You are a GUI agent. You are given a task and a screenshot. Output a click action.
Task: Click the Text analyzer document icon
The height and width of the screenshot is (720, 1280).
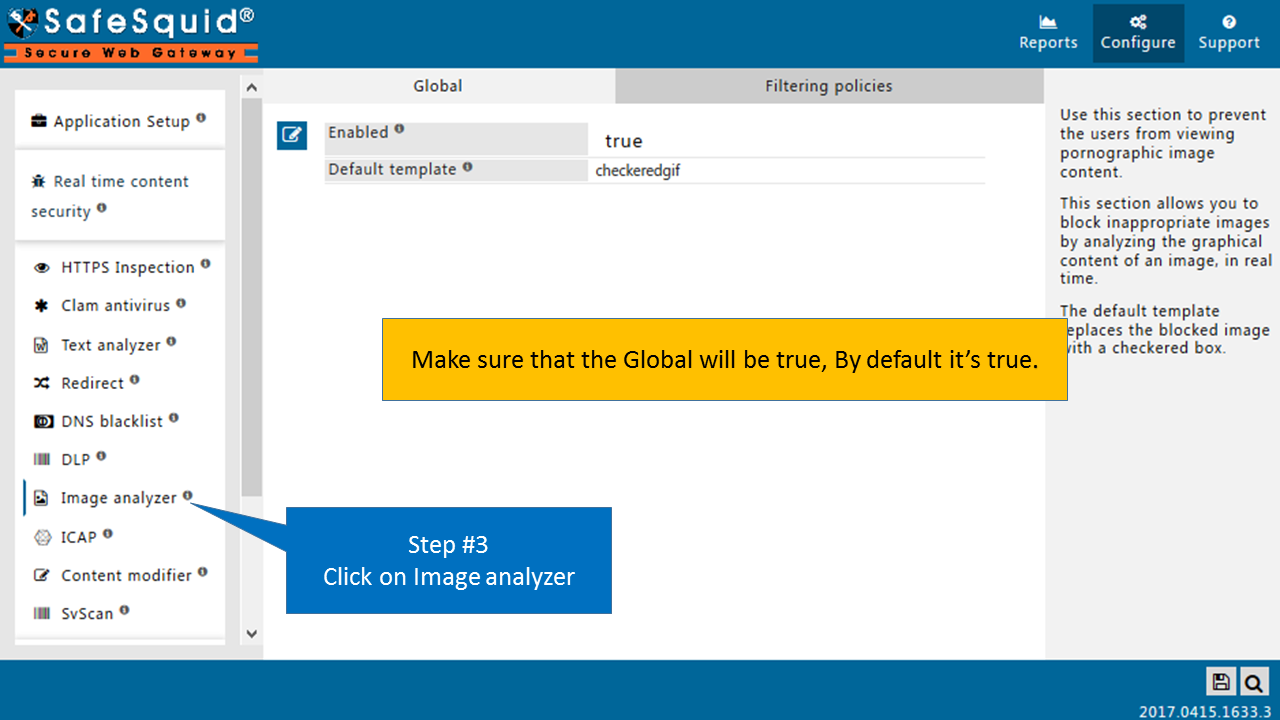click(x=42, y=345)
